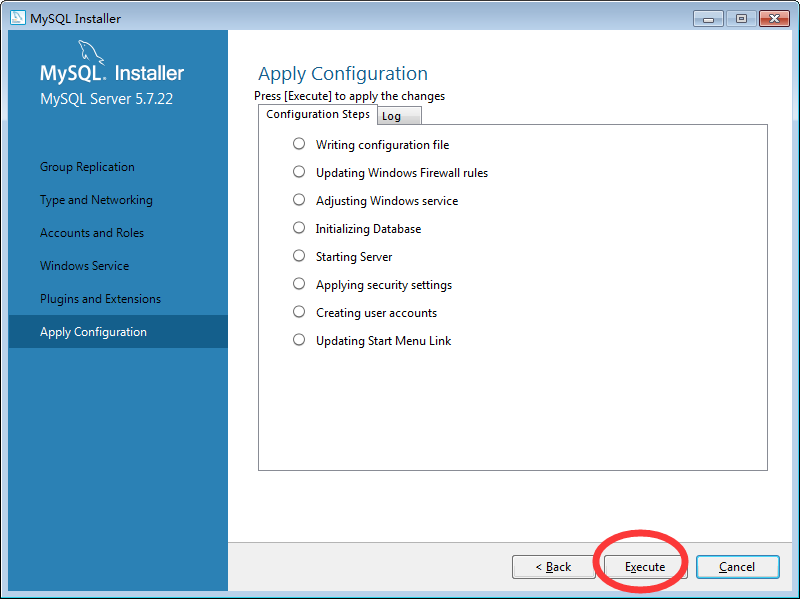The image size is (800, 599).
Task: Open the Group Replication sidebar step
Action: pos(87,167)
